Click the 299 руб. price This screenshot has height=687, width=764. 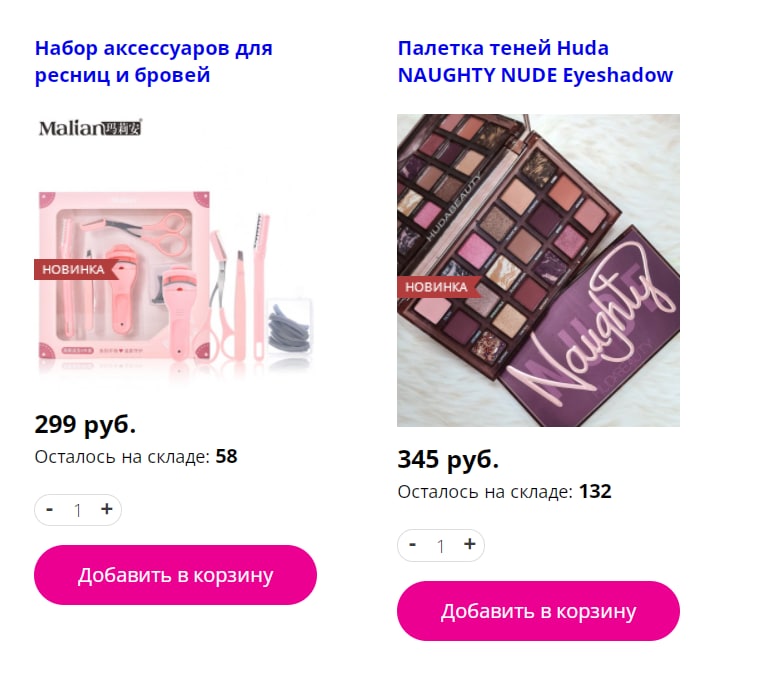coord(85,424)
